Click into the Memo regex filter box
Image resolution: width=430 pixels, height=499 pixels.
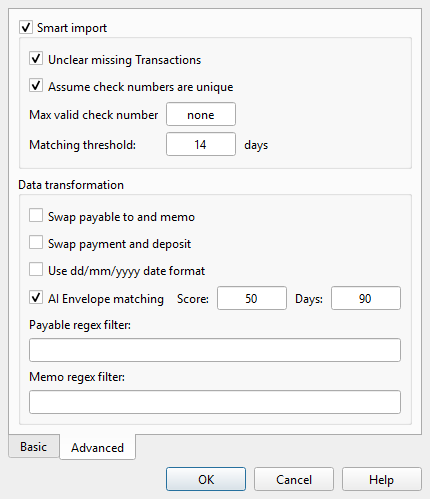click(215, 402)
